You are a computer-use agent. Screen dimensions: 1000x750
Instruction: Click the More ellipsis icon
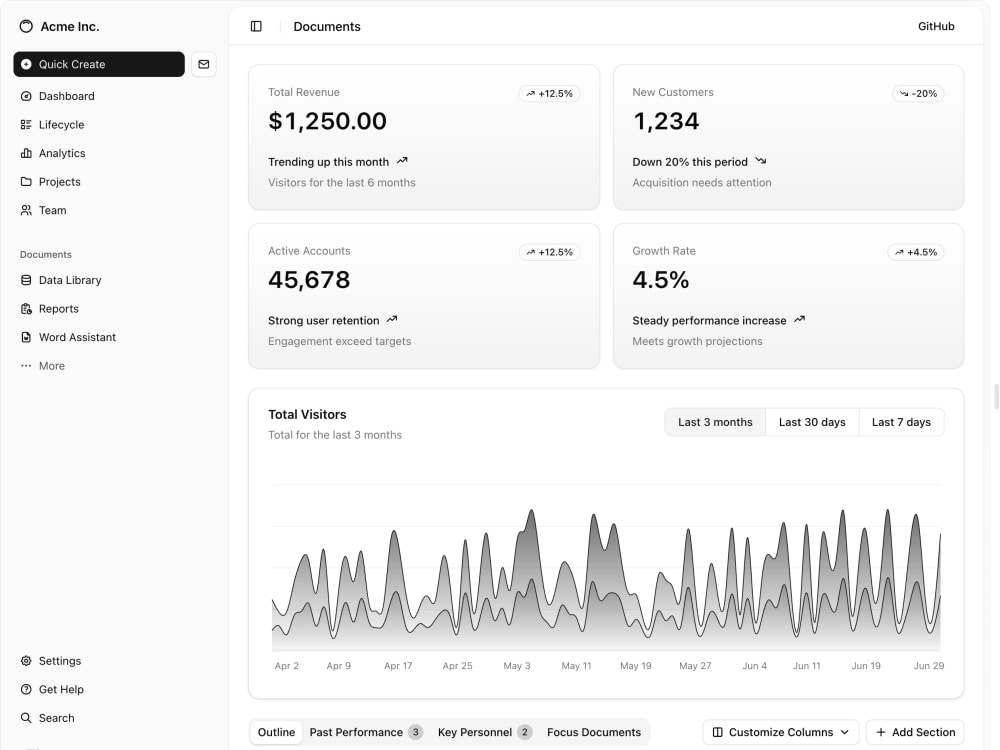26,366
